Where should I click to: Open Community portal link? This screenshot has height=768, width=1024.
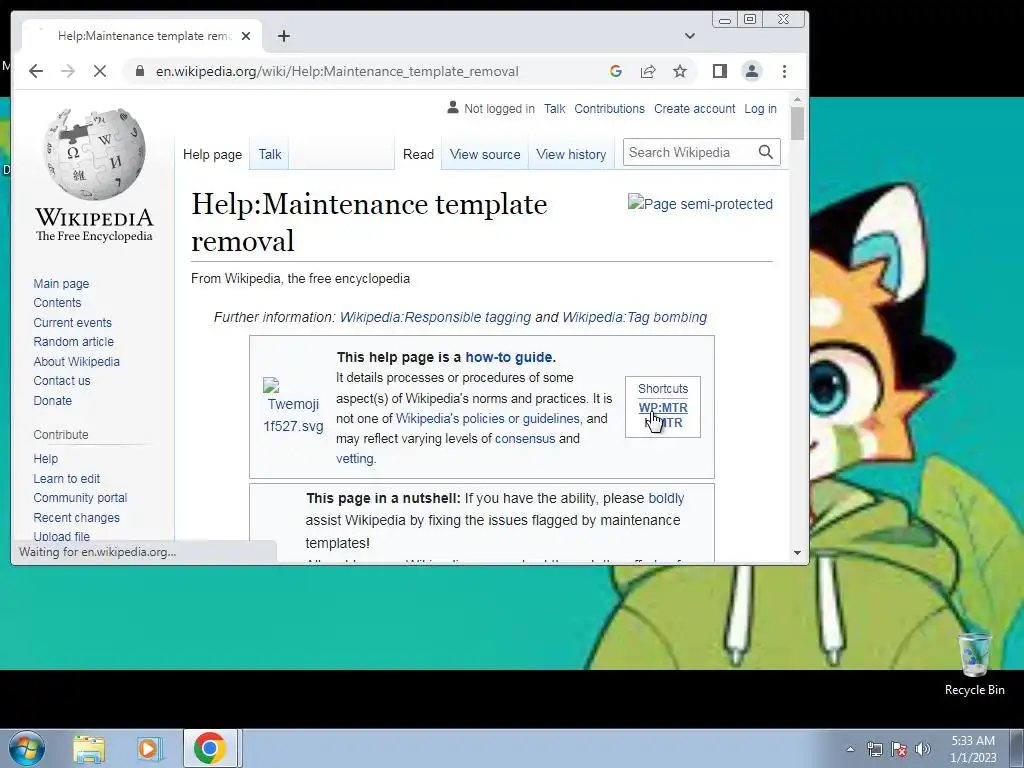click(x=80, y=498)
